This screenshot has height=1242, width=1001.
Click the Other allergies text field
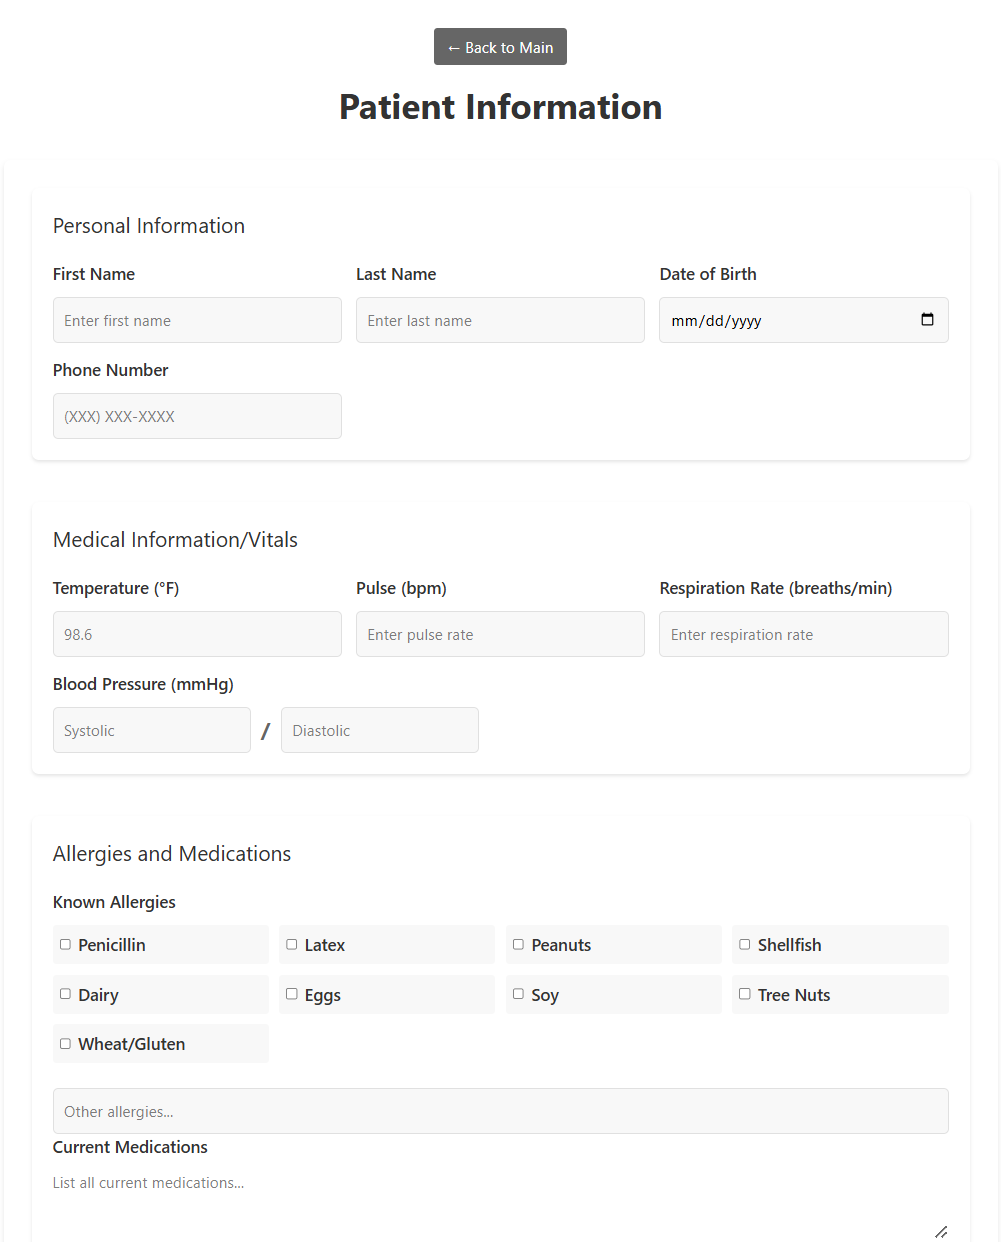[x=500, y=1111]
